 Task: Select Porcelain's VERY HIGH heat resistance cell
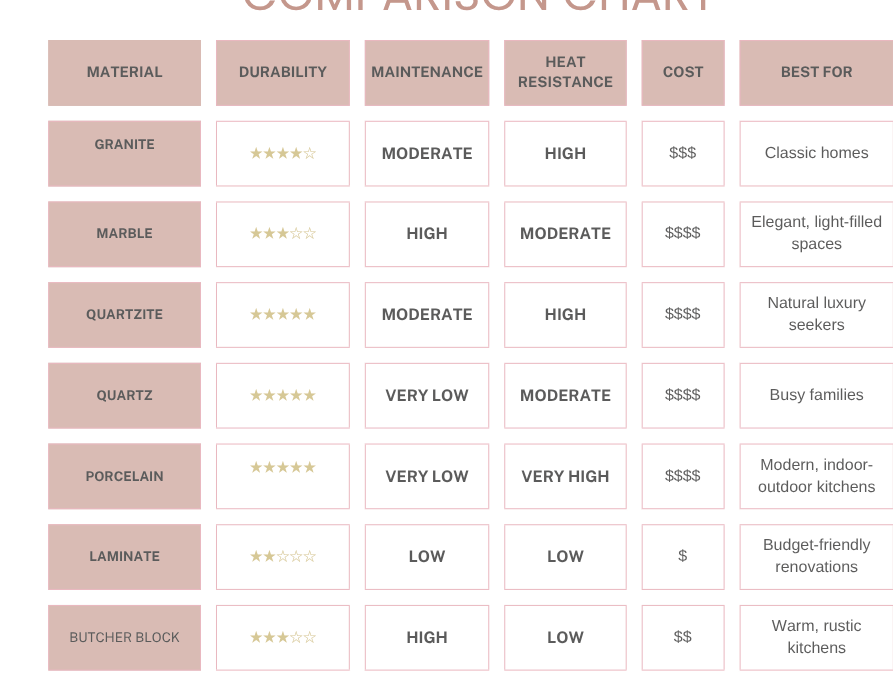[x=565, y=476]
